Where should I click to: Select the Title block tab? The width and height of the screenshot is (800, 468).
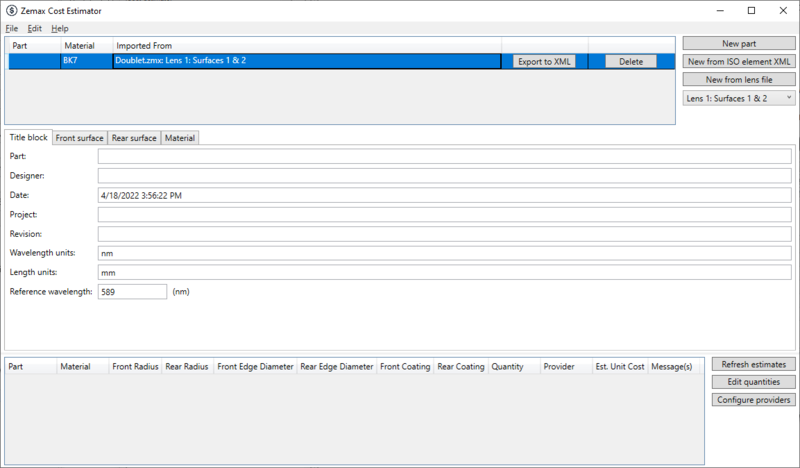[28, 137]
